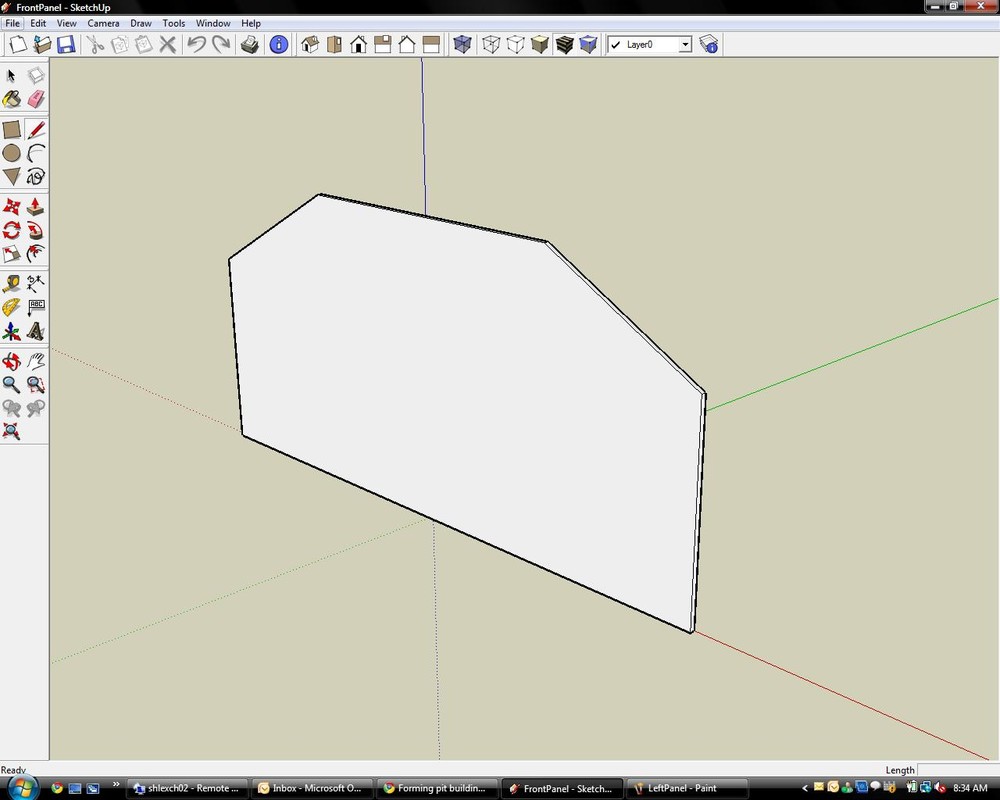Screen dimensions: 1000x800
Task: Open the Tools menu
Action: pos(173,23)
